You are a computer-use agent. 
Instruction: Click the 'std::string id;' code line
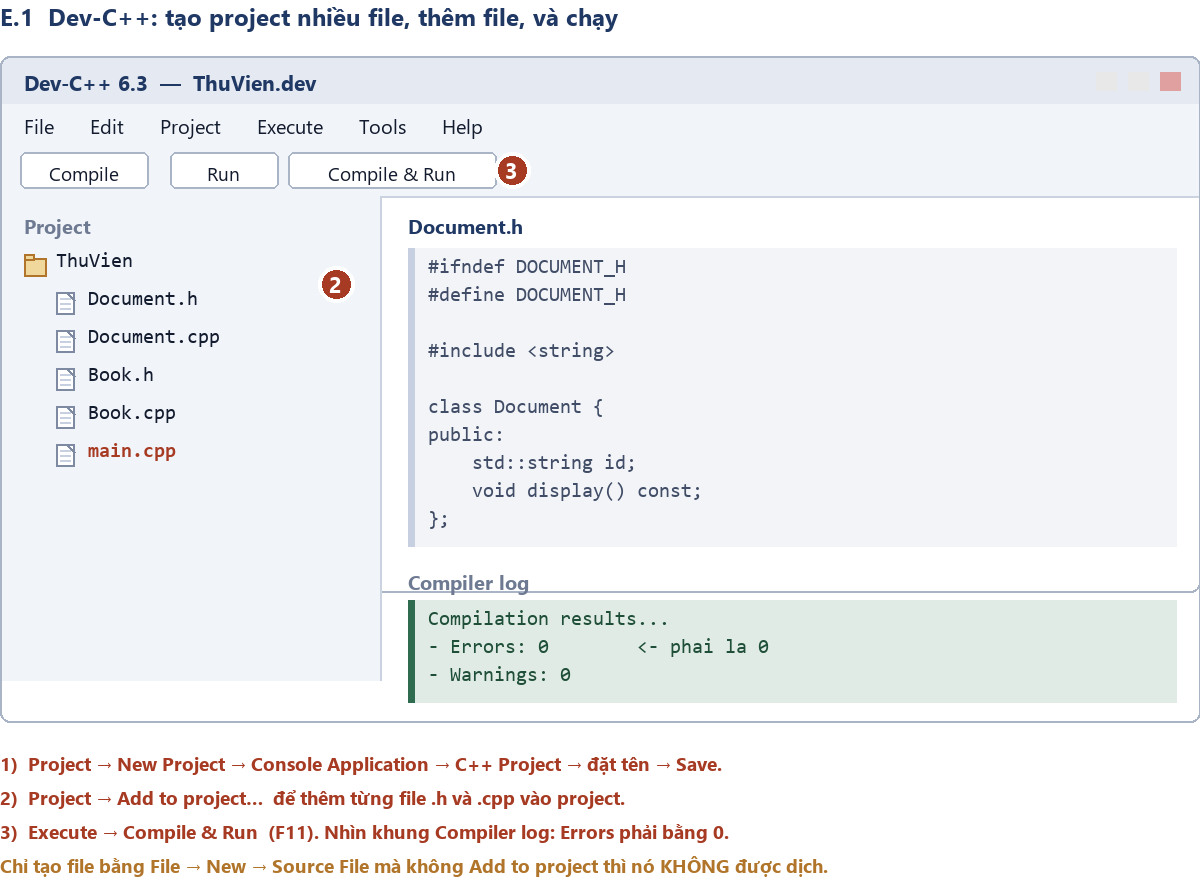554,463
